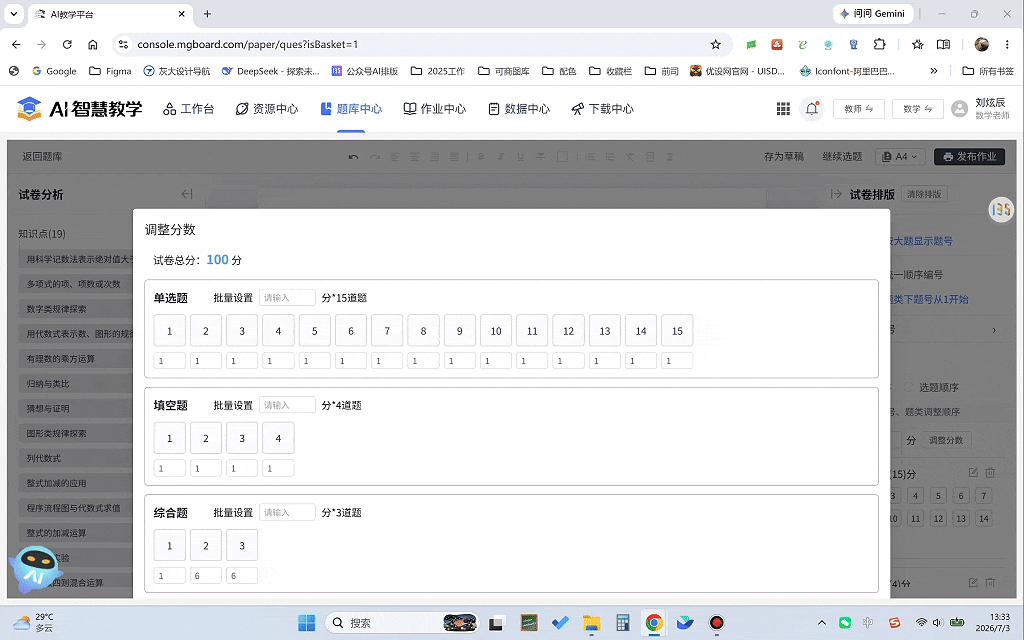Go to 下载中心 nav item
The width and height of the screenshot is (1024, 640).
coord(603,109)
